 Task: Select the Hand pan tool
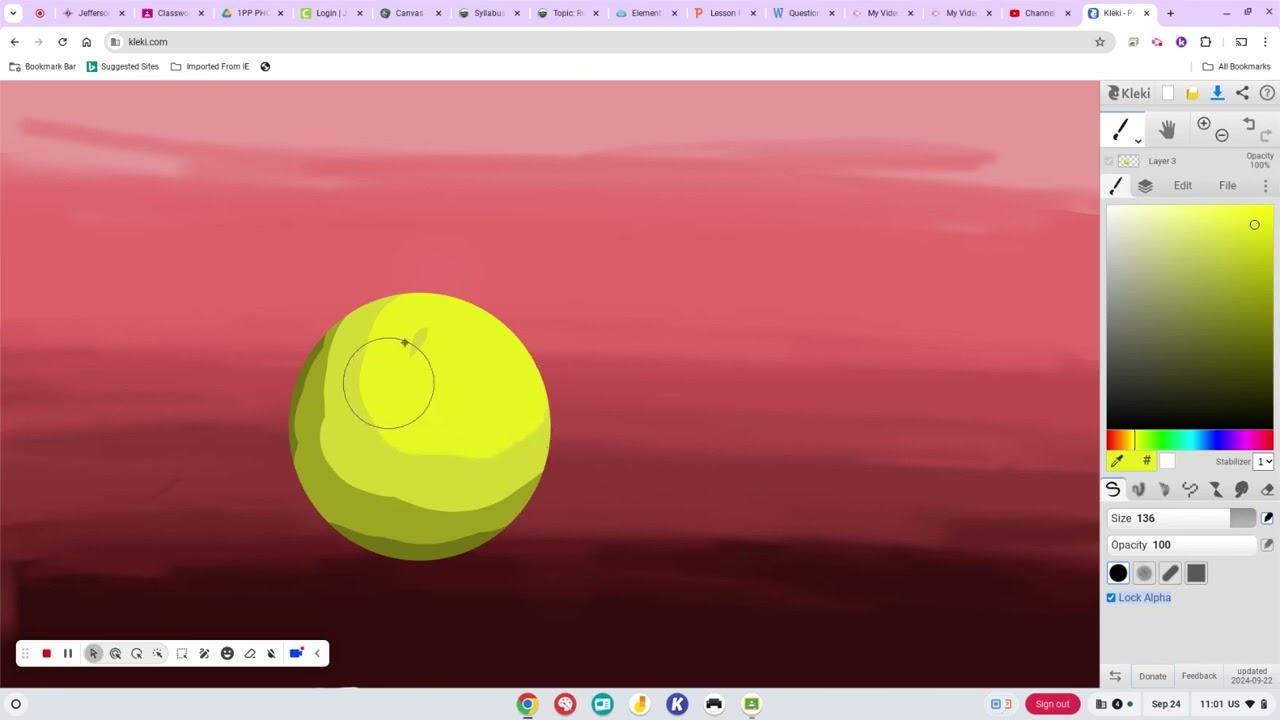(1167, 129)
